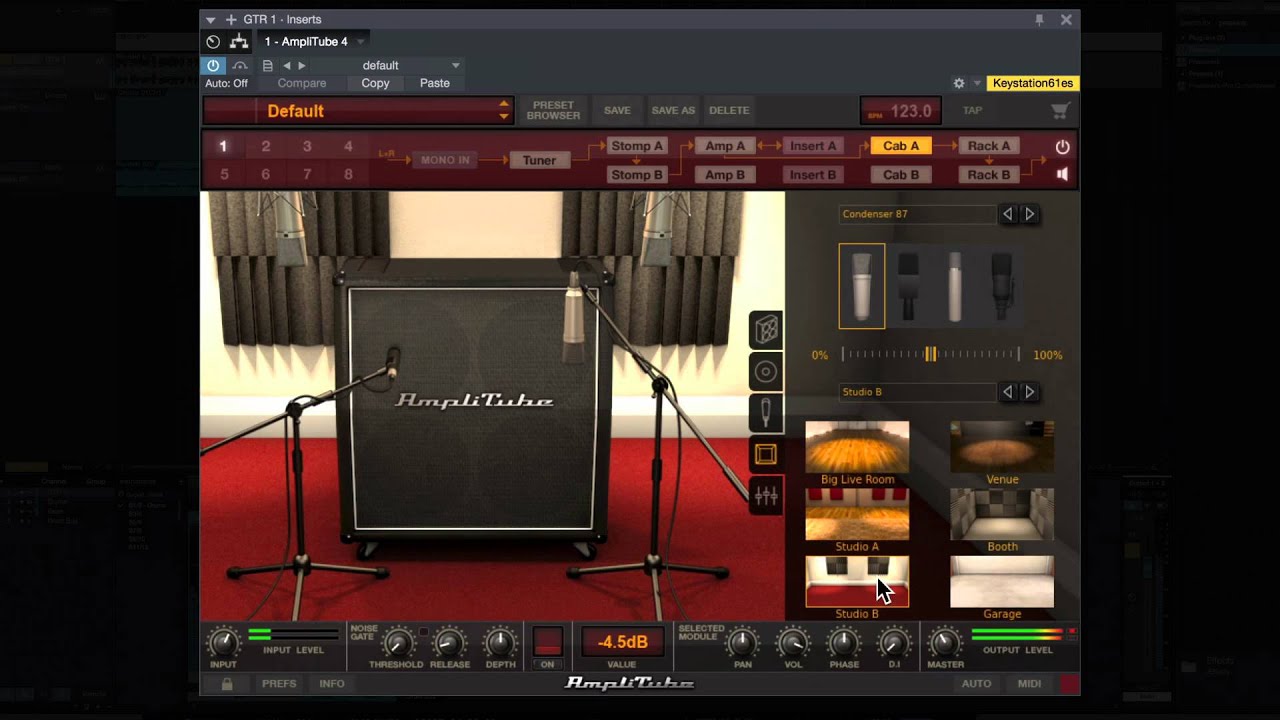Select next microphone with right arrow
This screenshot has width=1280, height=720.
1030,214
